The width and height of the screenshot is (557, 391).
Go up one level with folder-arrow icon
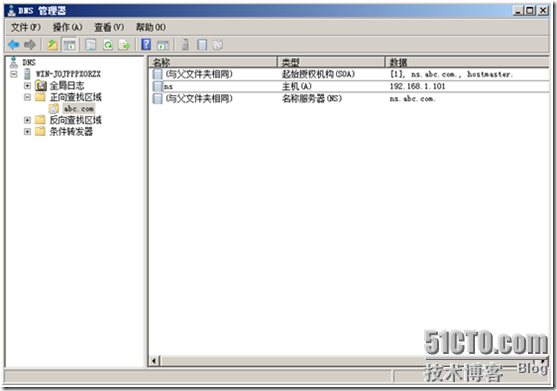52,45
